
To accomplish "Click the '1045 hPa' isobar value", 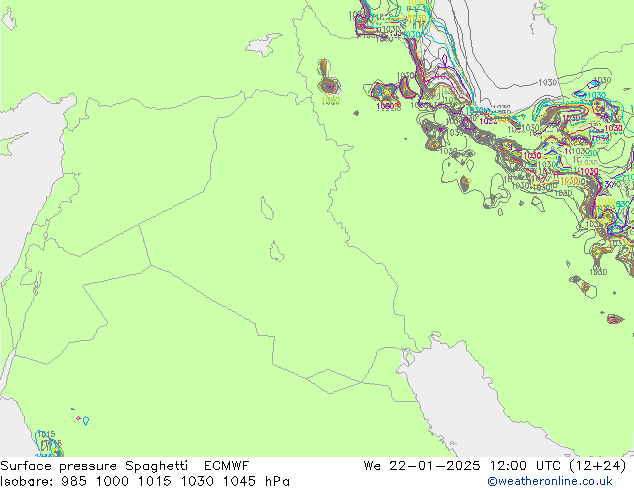I will (x=256, y=481).
